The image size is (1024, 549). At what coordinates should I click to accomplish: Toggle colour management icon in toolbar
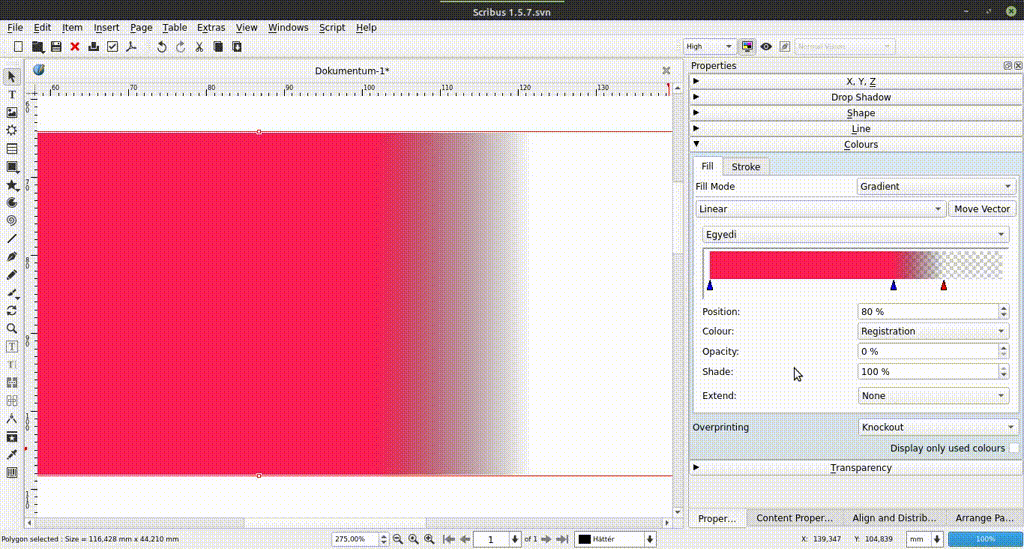747,46
